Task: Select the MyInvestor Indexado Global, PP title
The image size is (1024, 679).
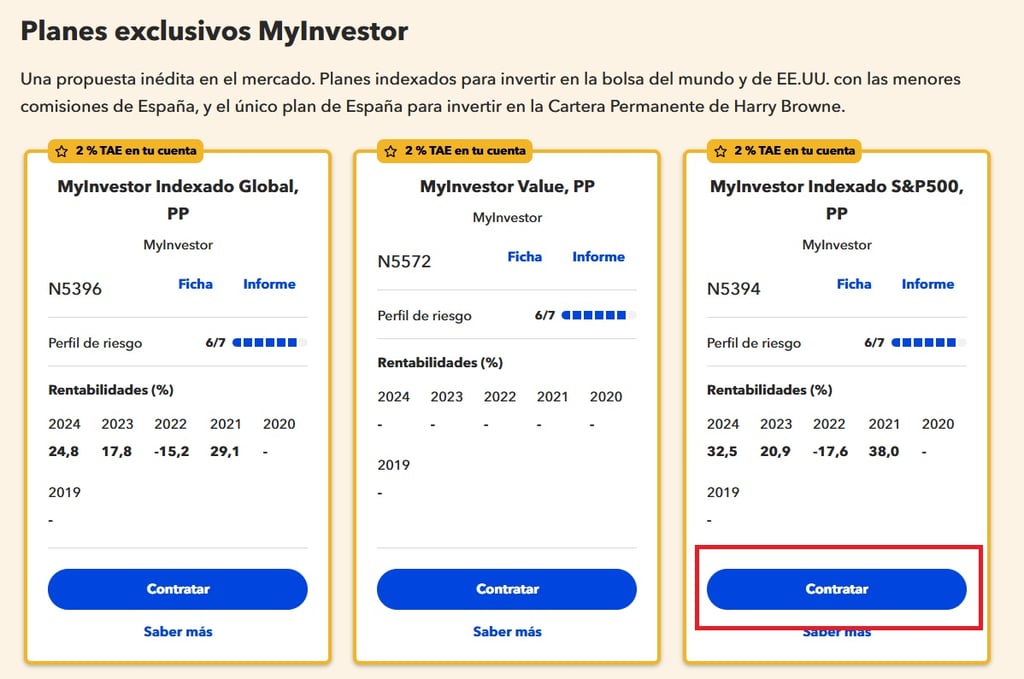Action: pos(178,200)
